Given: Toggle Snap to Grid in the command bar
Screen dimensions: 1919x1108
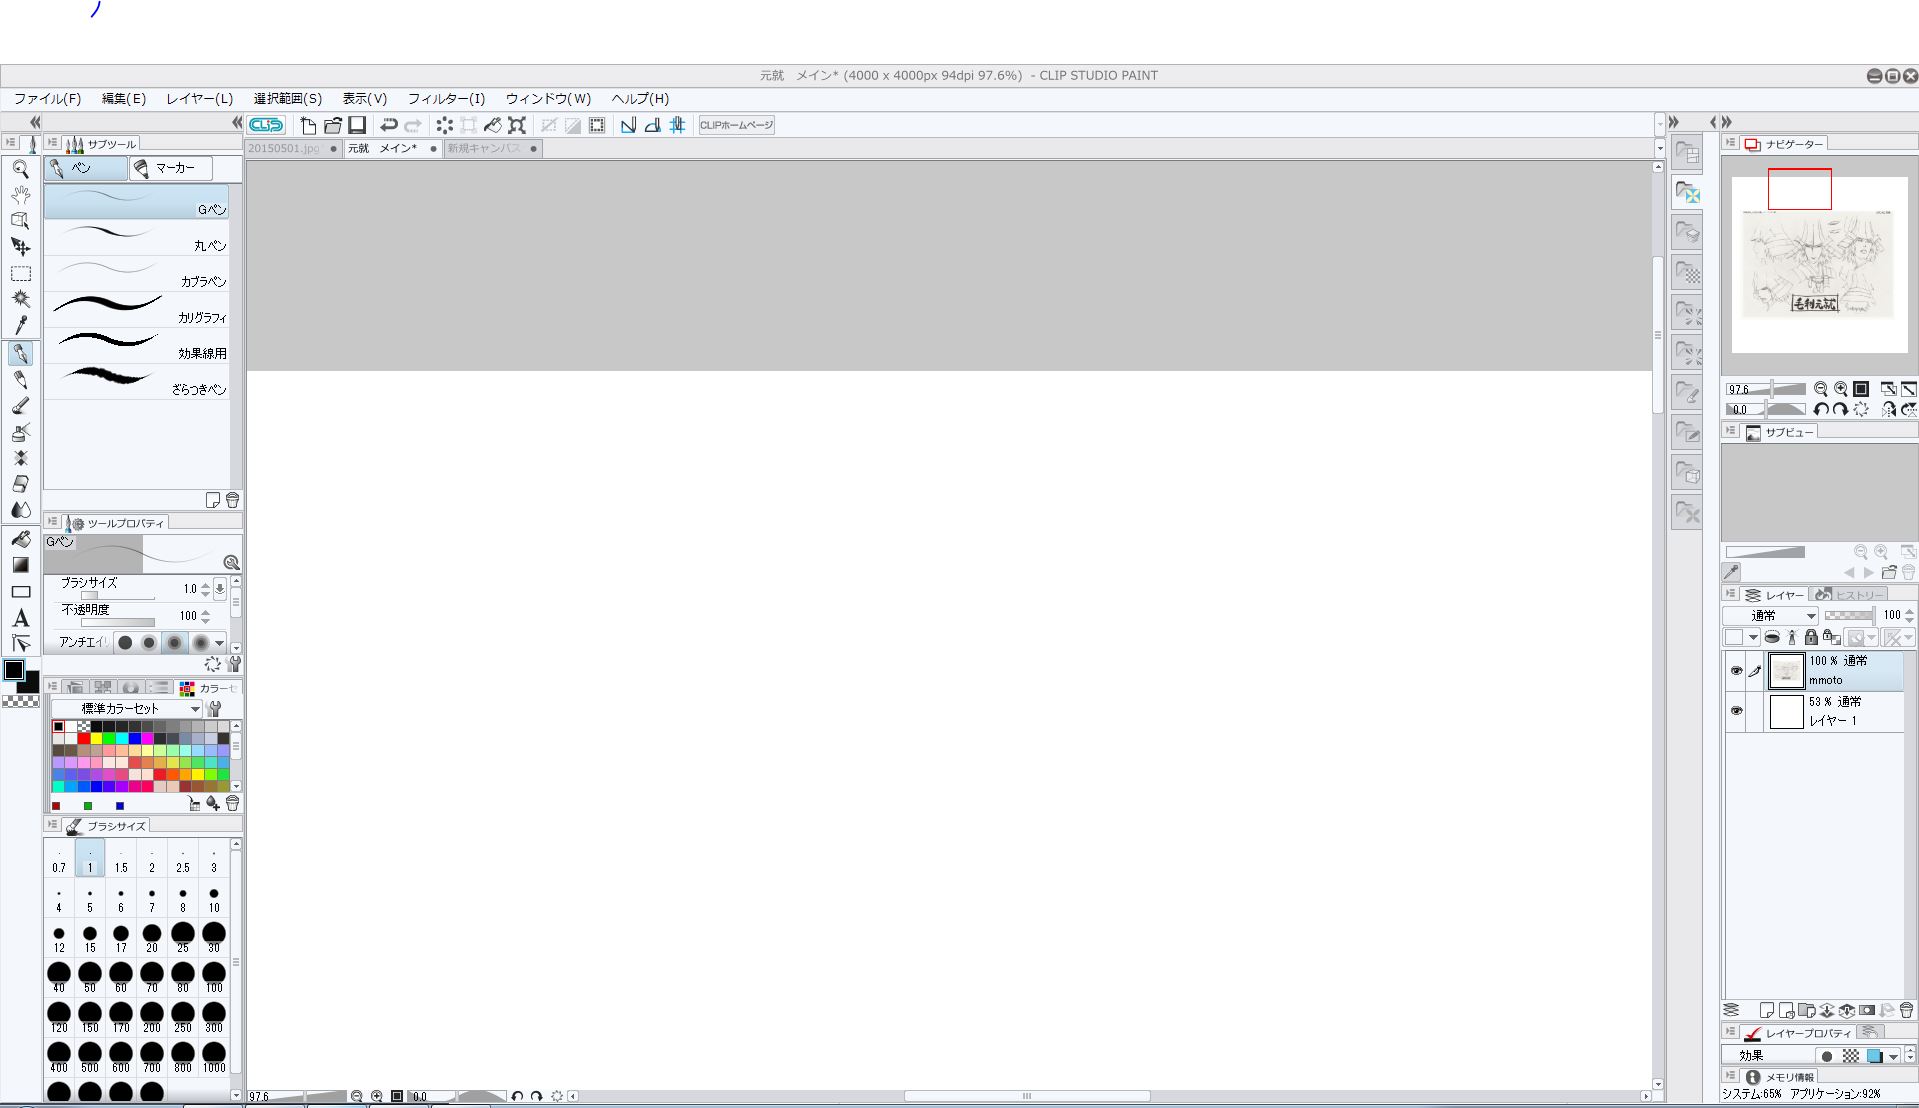Looking at the screenshot, I should click(677, 125).
